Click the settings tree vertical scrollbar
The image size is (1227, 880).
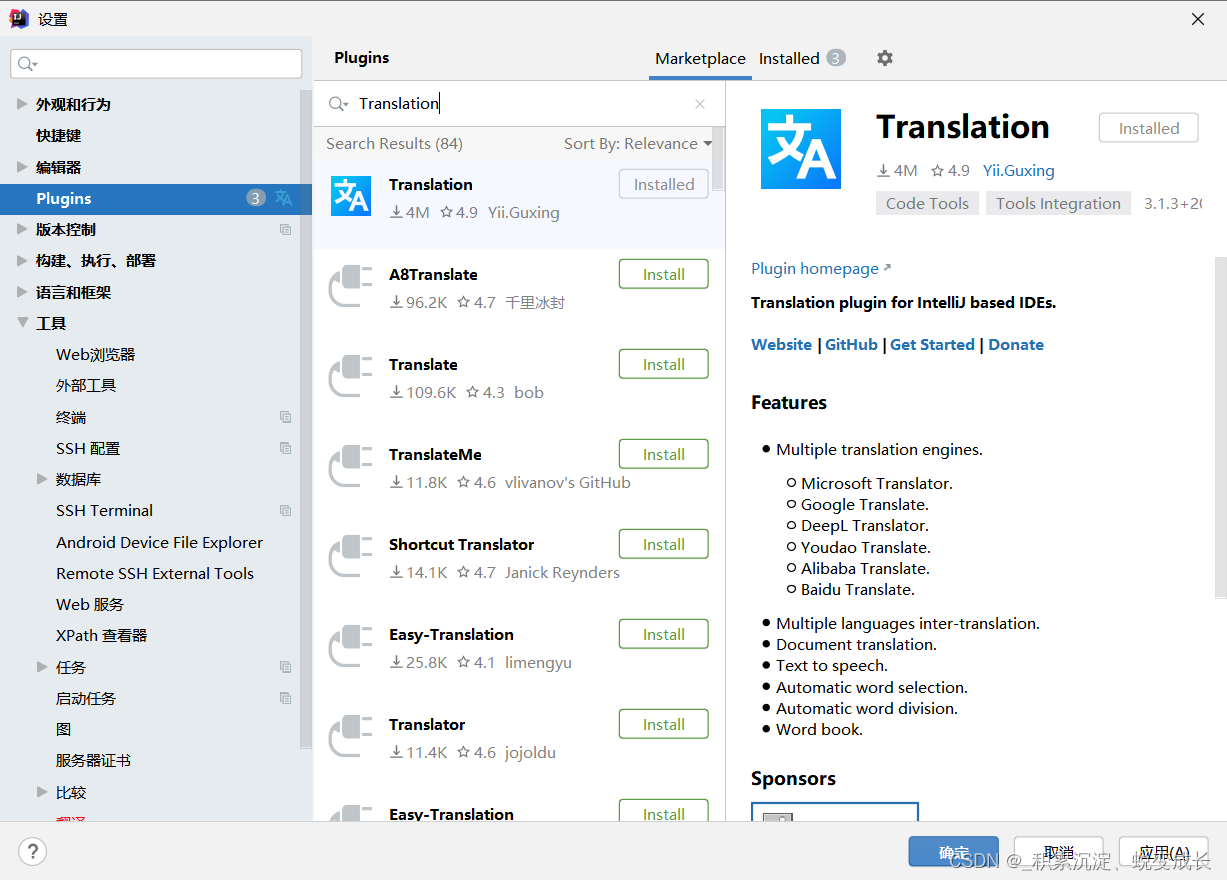click(x=306, y=420)
